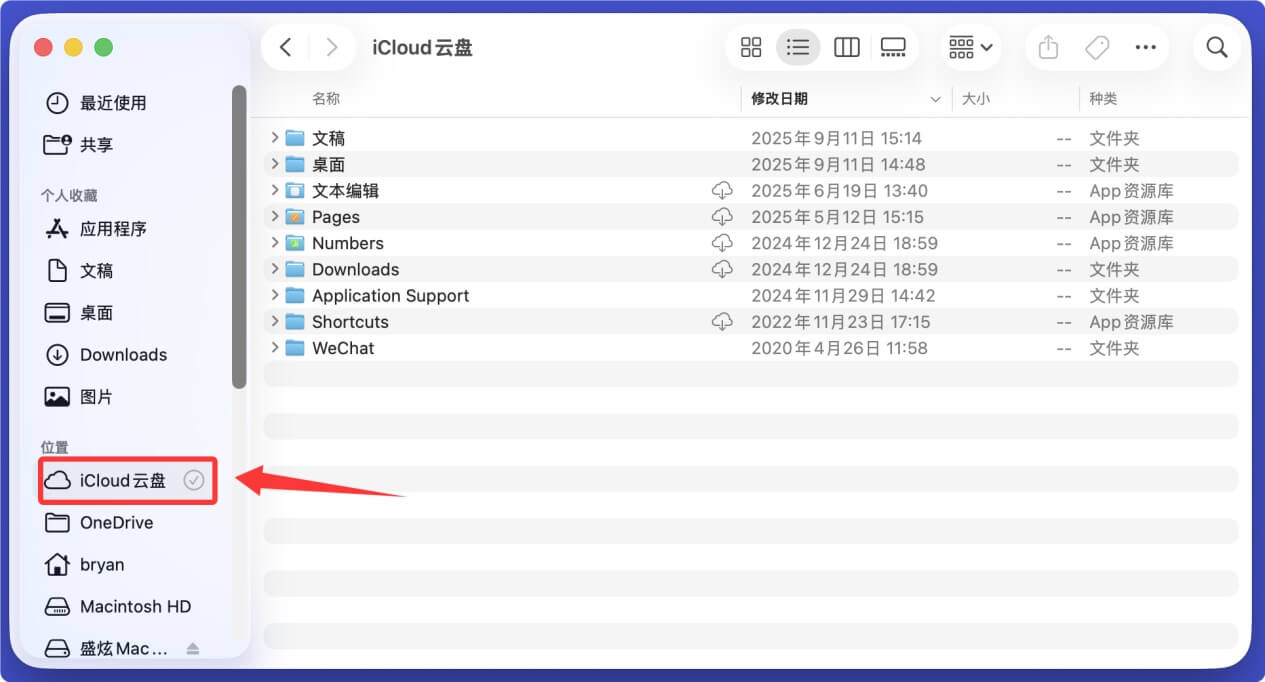This screenshot has height=682, width=1265.
Task: Click the Share toolbar icon
Action: pyautogui.click(x=1048, y=47)
